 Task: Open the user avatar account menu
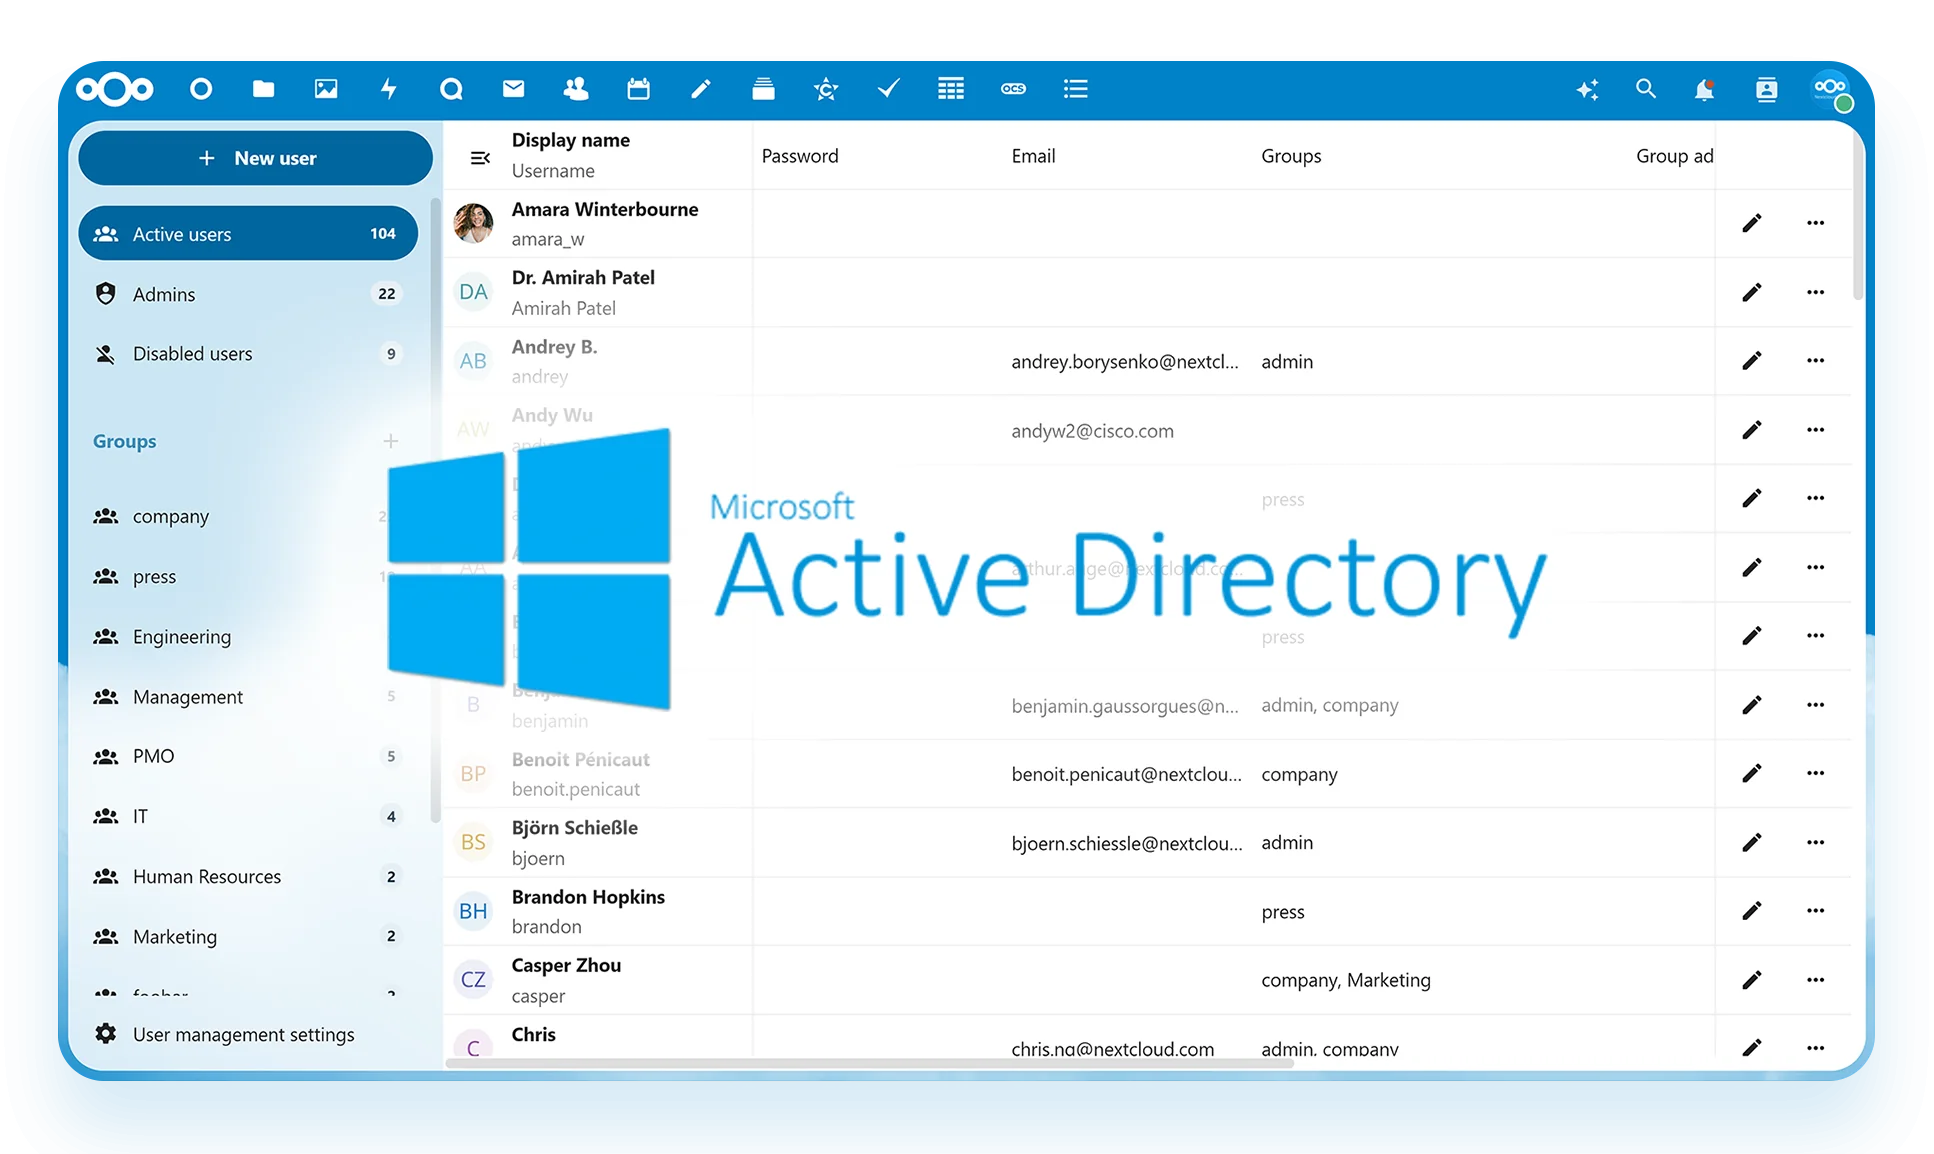(x=1831, y=89)
